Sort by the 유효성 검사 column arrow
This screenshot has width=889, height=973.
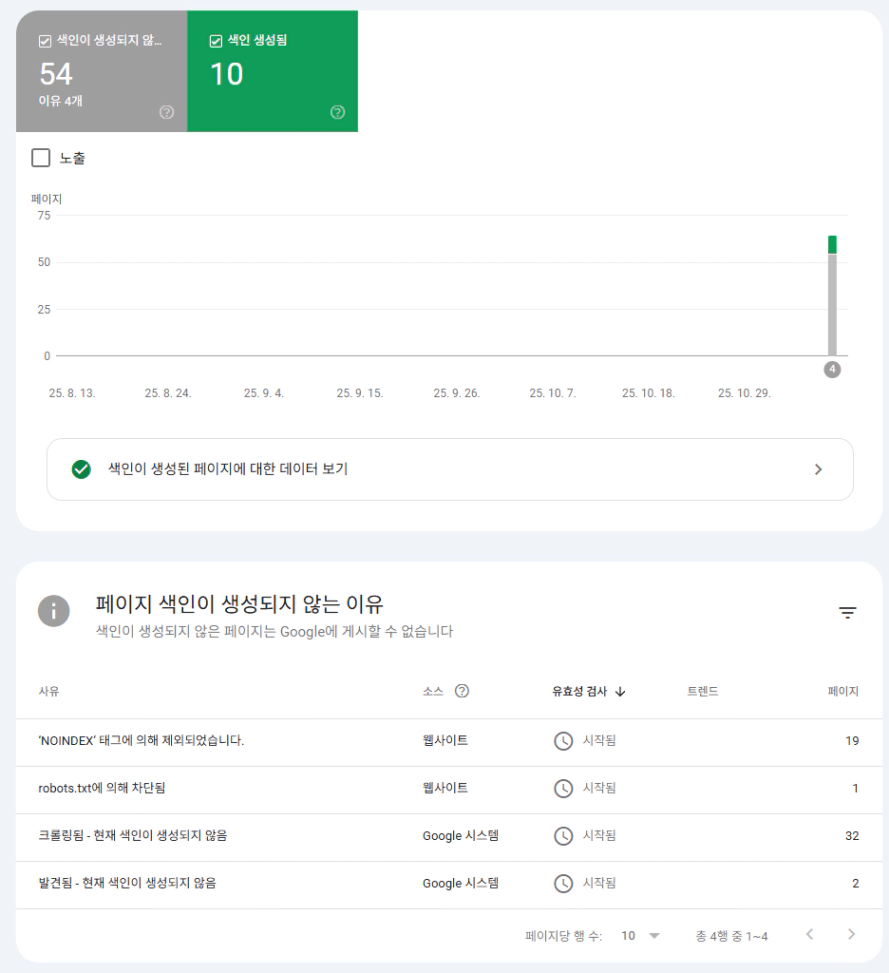coord(620,691)
